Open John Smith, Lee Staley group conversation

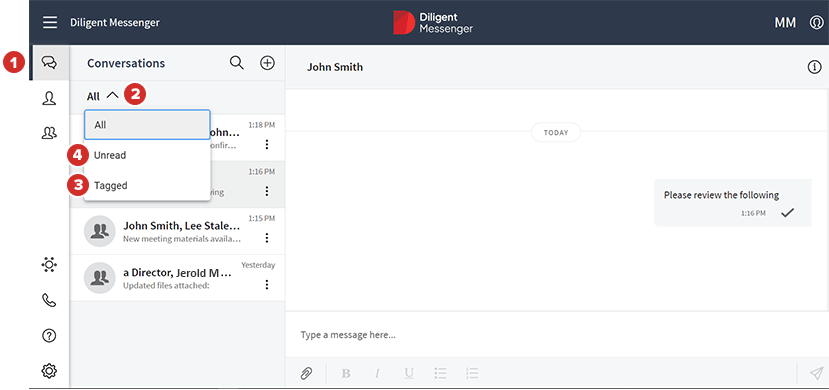[177, 231]
